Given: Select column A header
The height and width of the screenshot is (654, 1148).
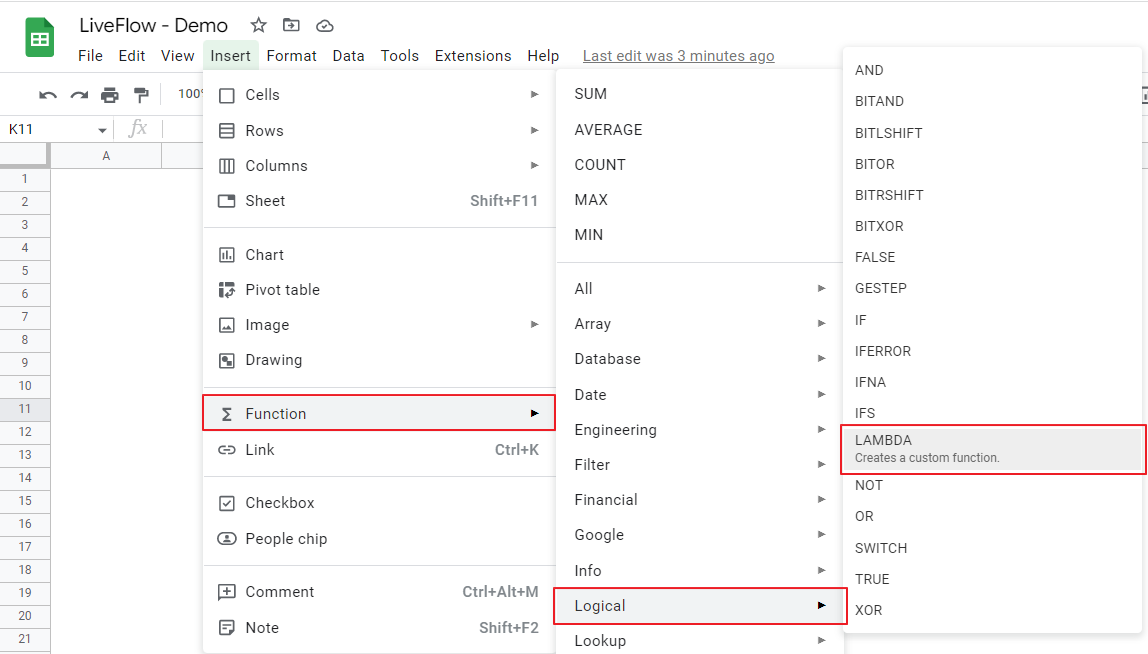Looking at the screenshot, I should [x=106, y=155].
